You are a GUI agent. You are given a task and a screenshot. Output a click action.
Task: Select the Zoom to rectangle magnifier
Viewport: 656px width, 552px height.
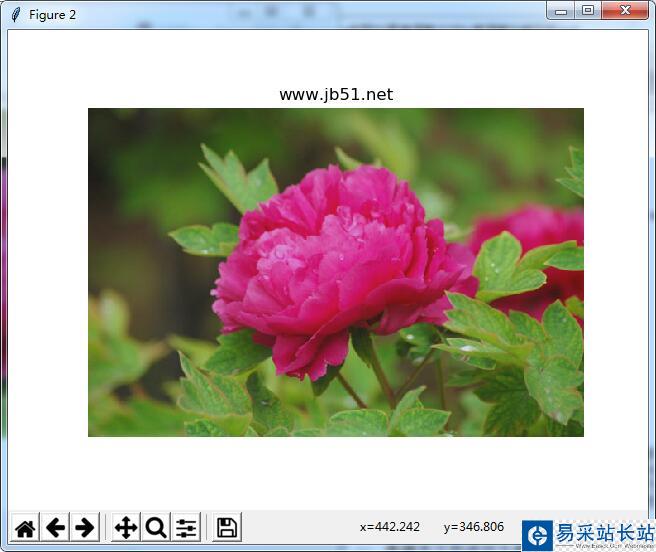click(x=156, y=527)
